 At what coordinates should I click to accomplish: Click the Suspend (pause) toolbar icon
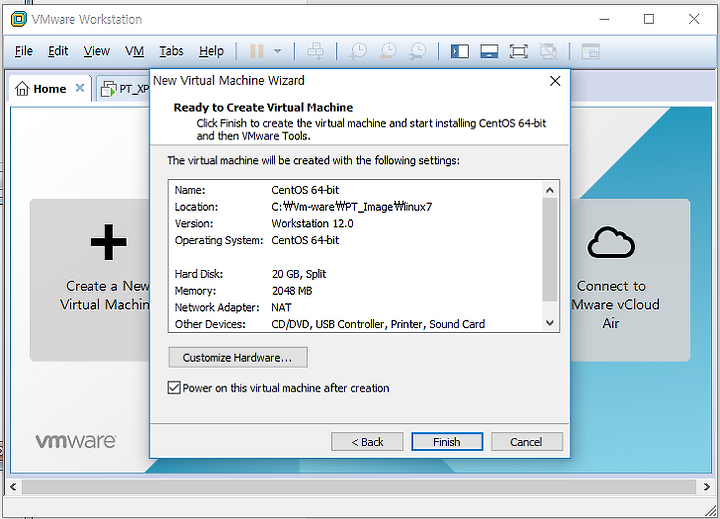(x=256, y=51)
